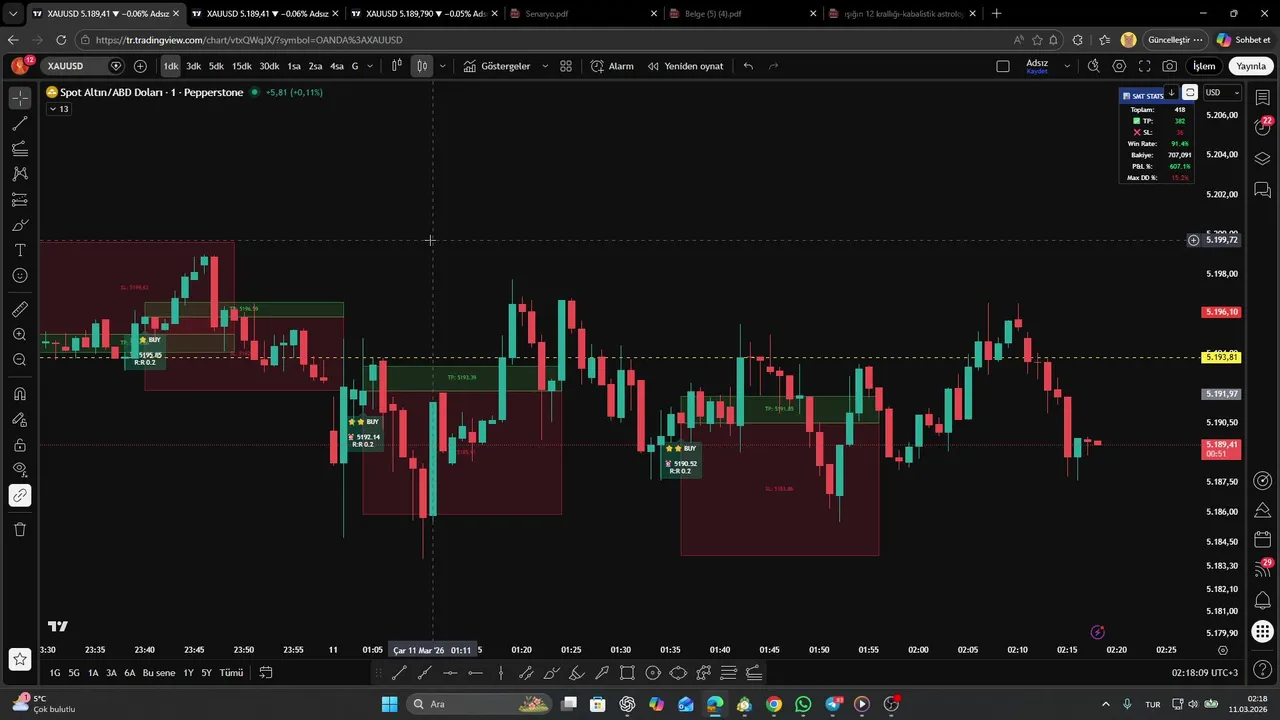
Task: Click the trash remove objects icon
Action: pyautogui.click(x=20, y=529)
